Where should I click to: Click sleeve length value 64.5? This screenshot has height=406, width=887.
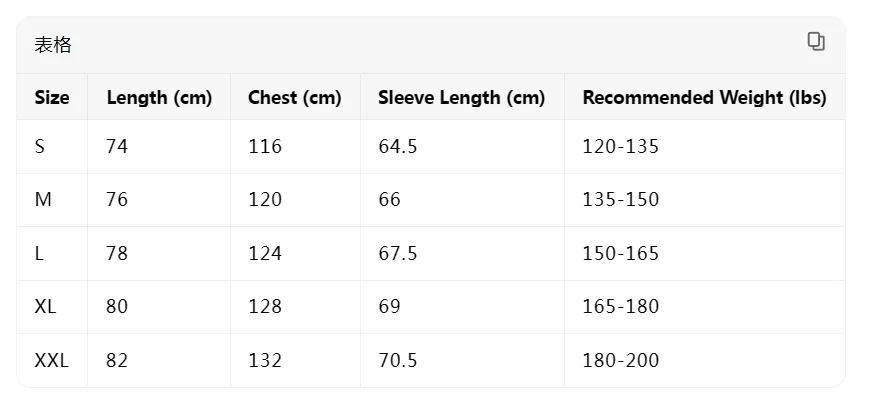point(397,147)
